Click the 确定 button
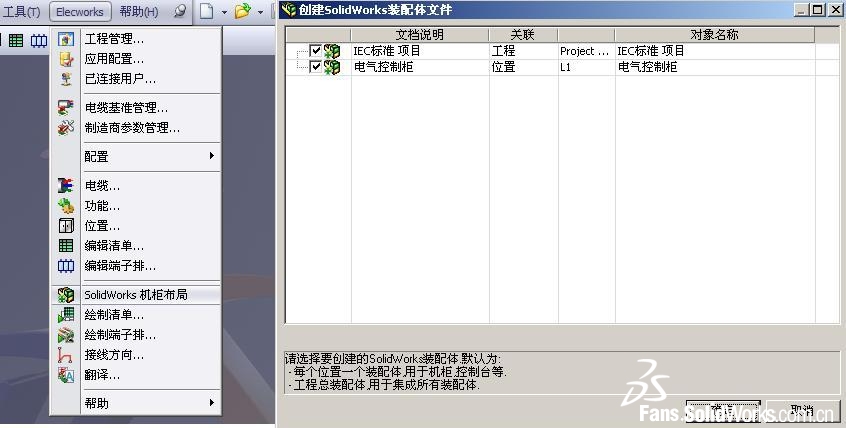Viewport: 846px width, 428px height. pyautogui.click(x=723, y=411)
